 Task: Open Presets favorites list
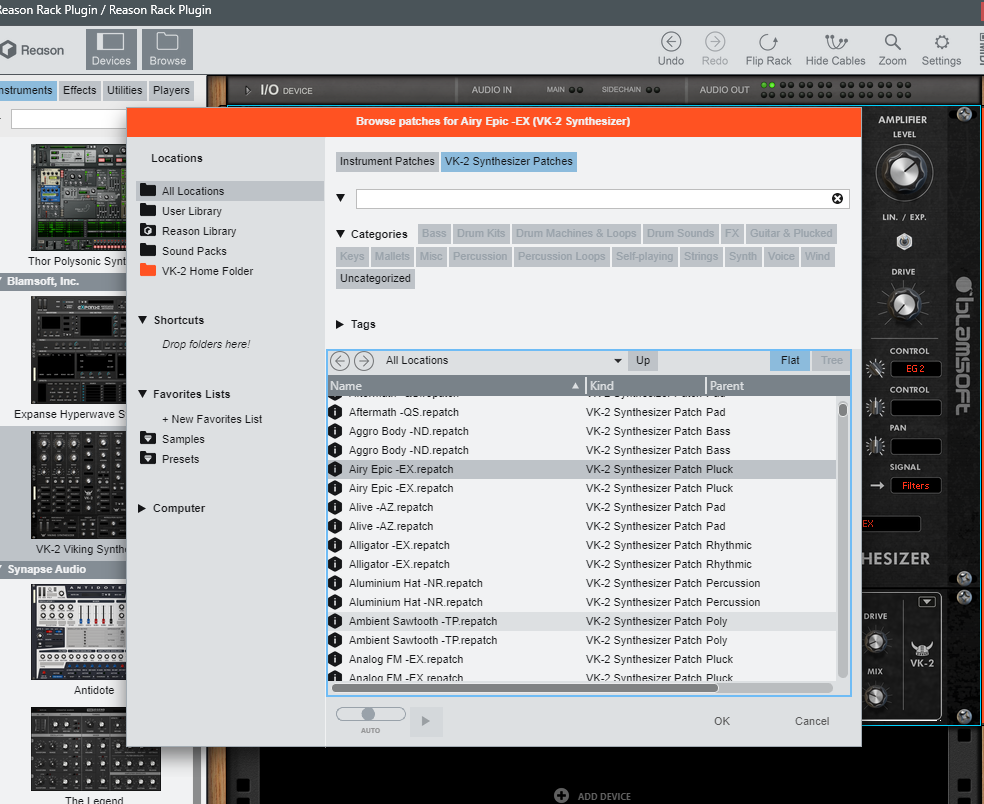point(180,459)
